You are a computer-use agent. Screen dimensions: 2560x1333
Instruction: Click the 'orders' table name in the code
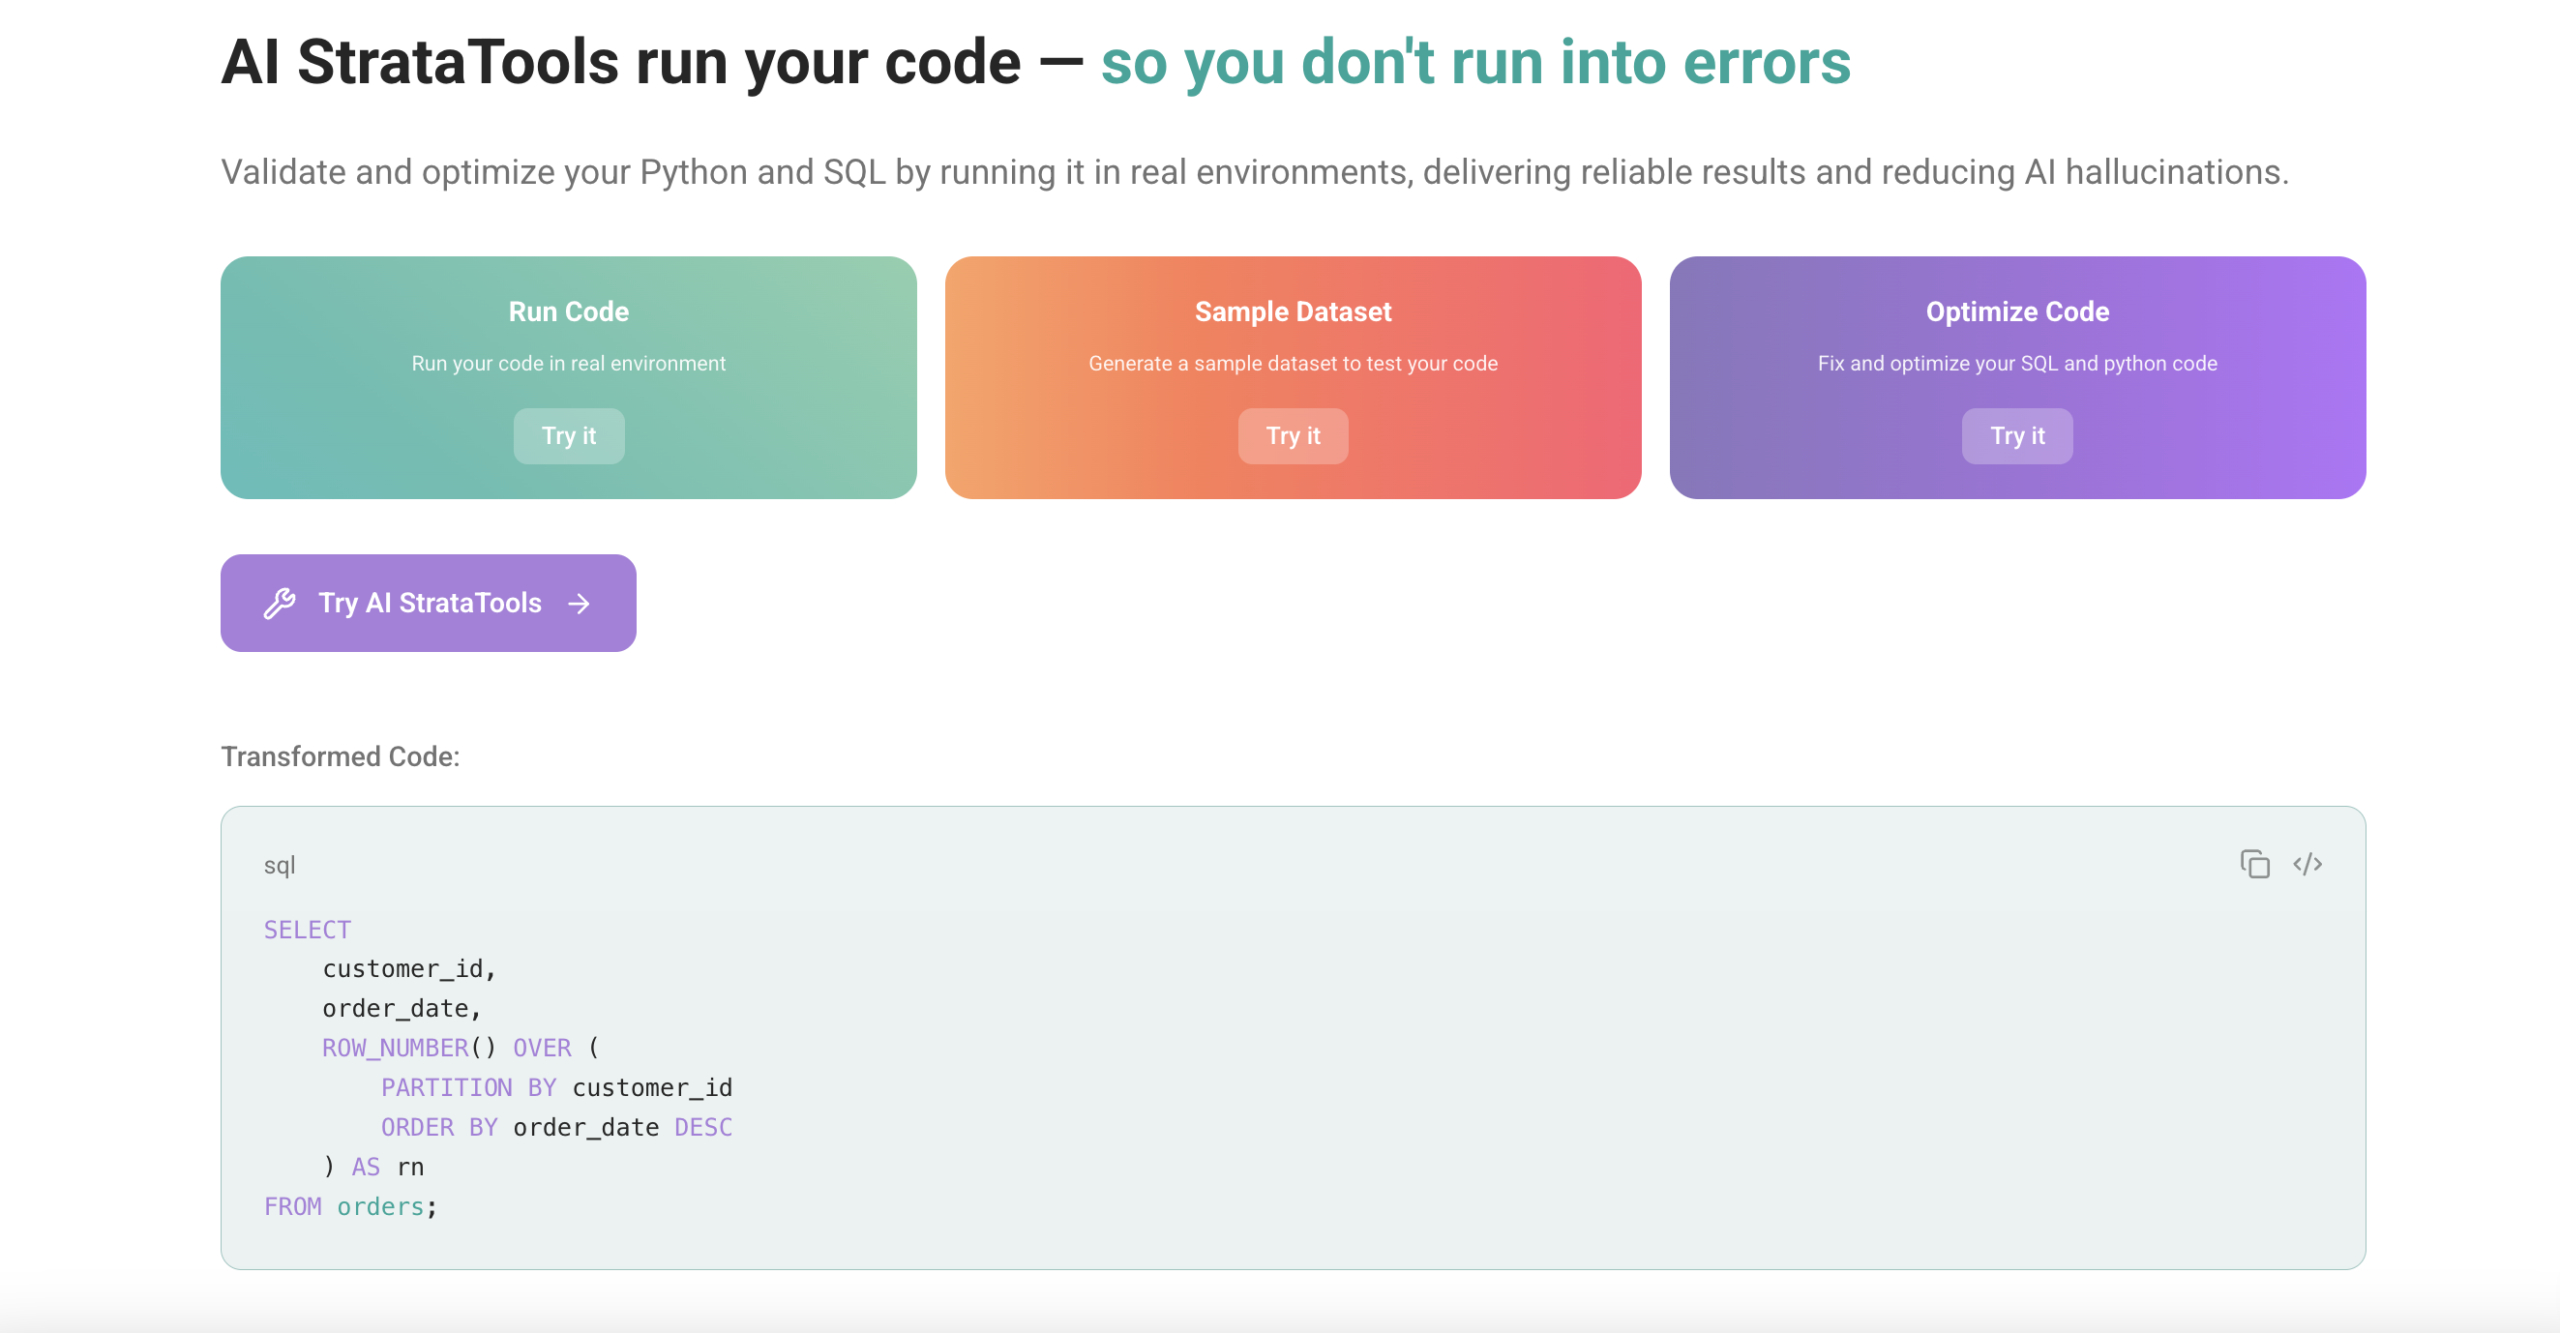(x=380, y=1207)
